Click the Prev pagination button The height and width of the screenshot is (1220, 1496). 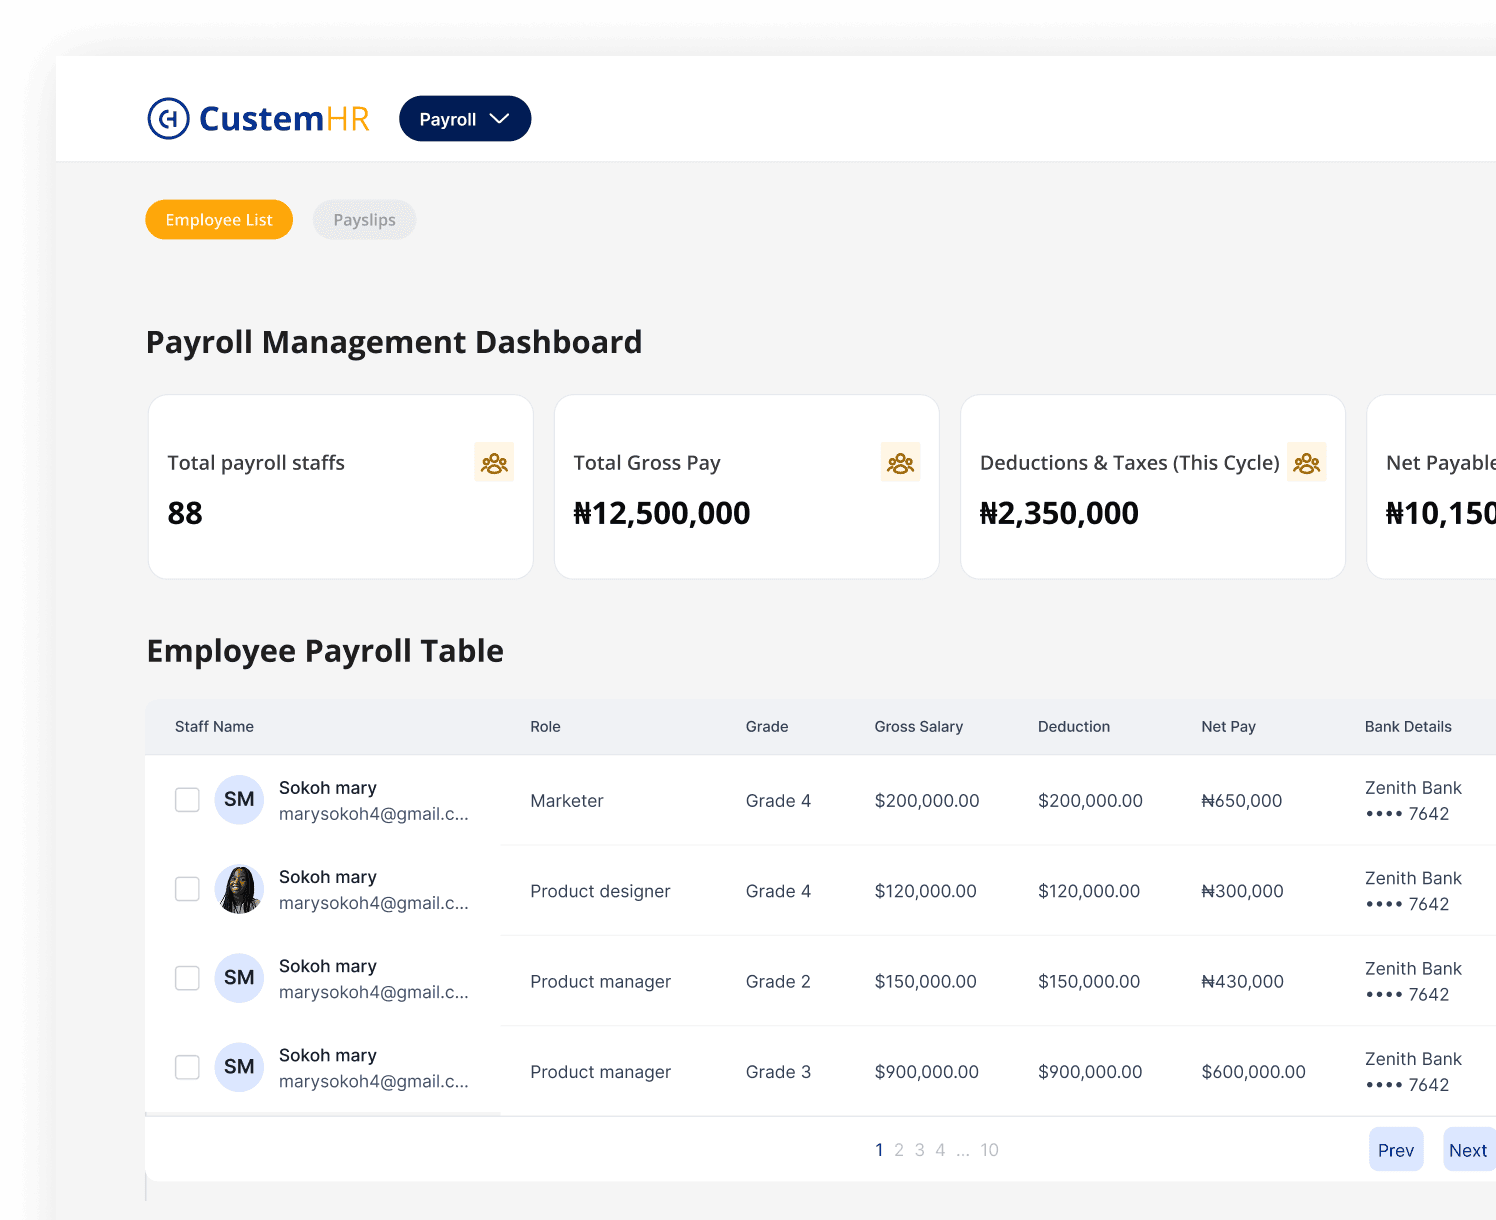click(x=1395, y=1150)
